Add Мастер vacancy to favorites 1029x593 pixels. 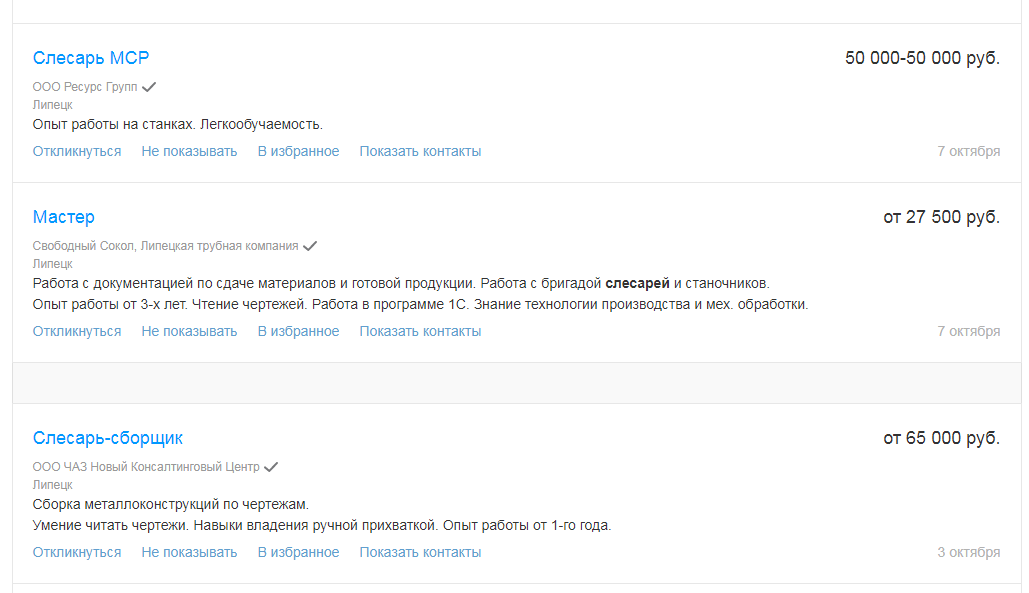[x=298, y=331]
